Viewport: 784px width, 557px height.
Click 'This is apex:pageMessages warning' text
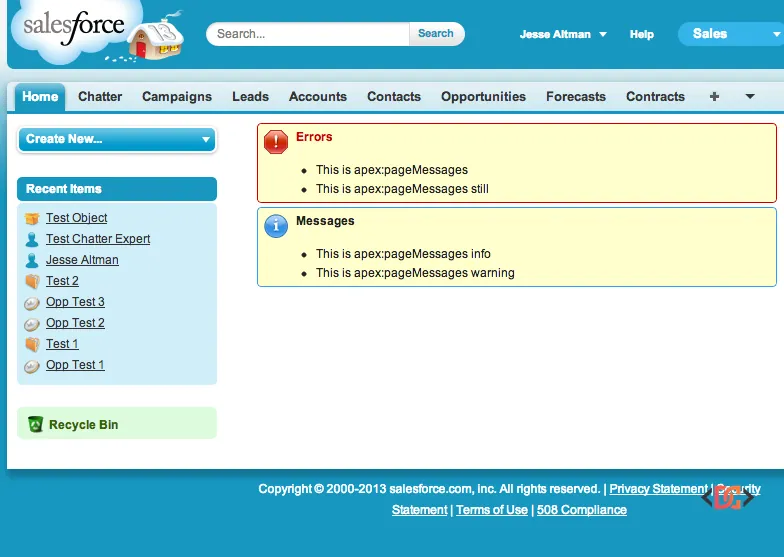pyautogui.click(x=415, y=273)
